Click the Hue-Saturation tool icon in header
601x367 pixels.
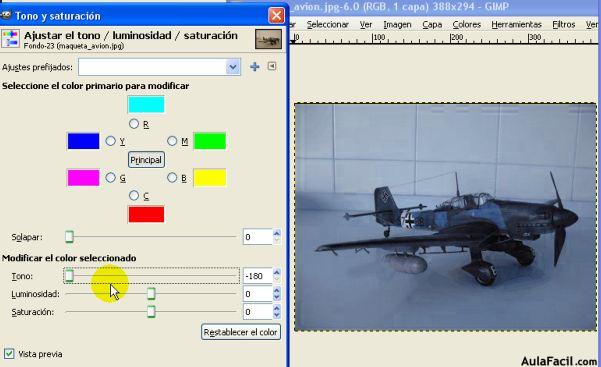(x=10, y=39)
